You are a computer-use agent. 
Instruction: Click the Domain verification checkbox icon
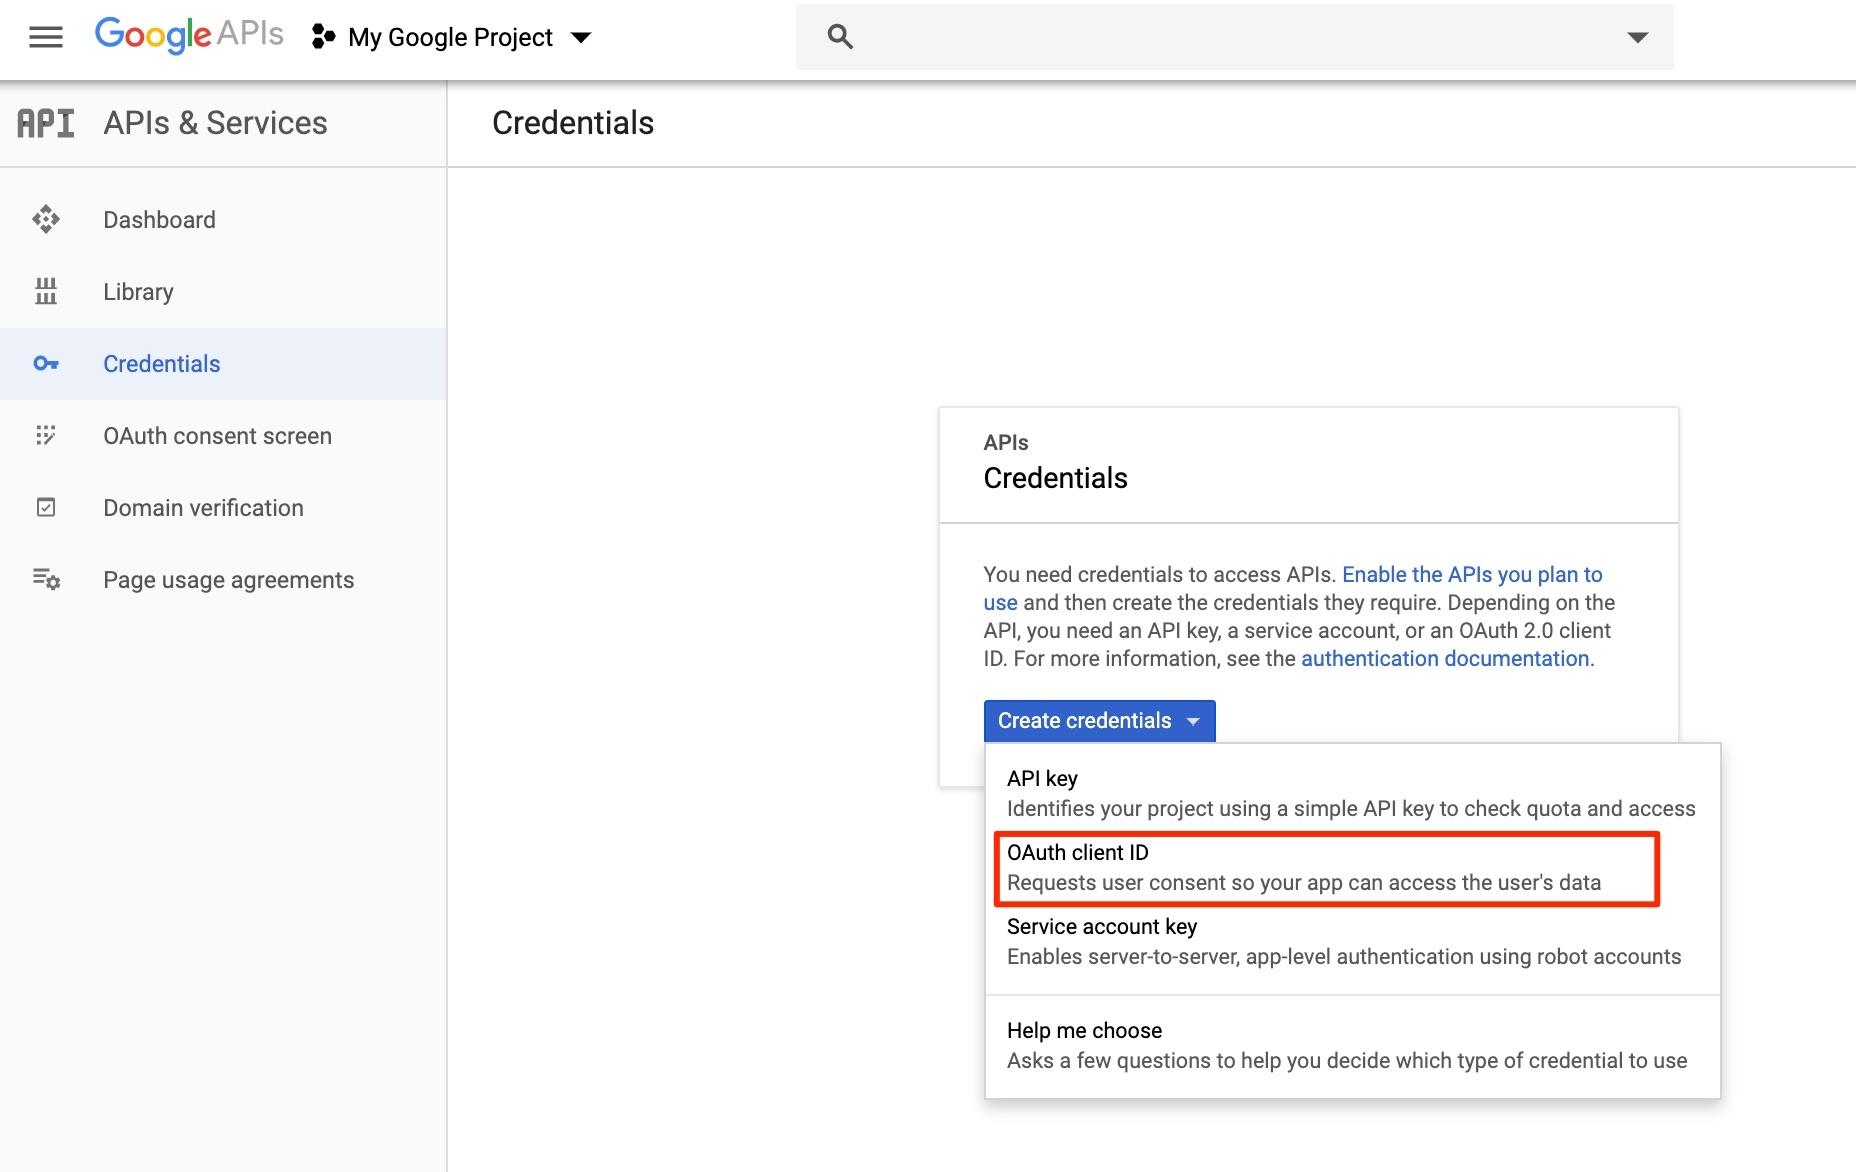click(46, 508)
